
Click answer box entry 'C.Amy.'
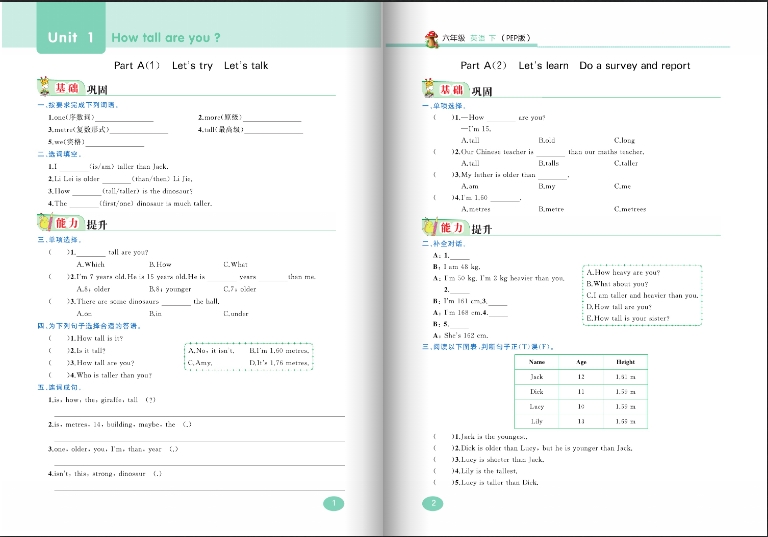tap(200, 363)
